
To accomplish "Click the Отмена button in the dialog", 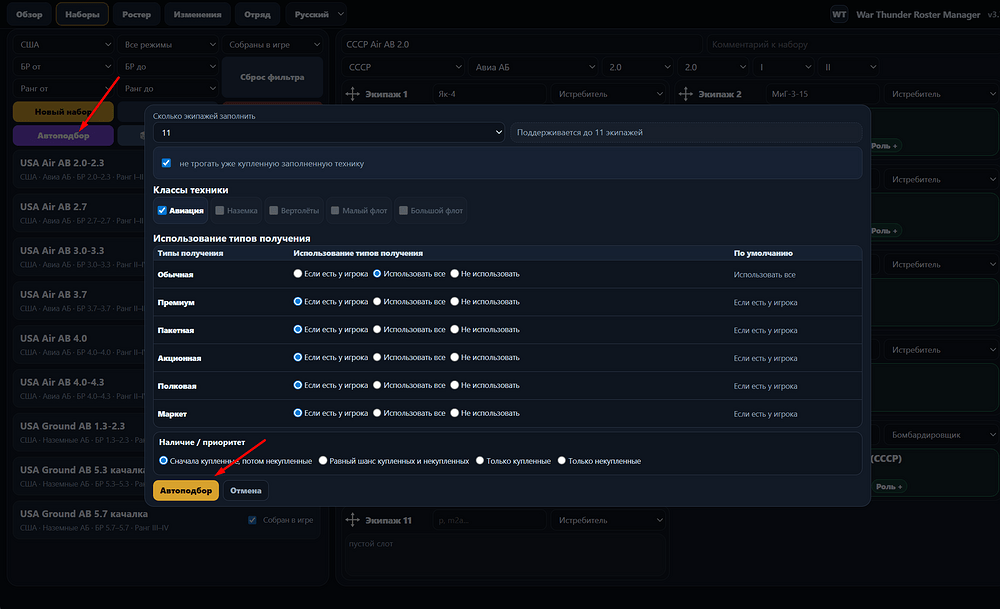I will [246, 490].
